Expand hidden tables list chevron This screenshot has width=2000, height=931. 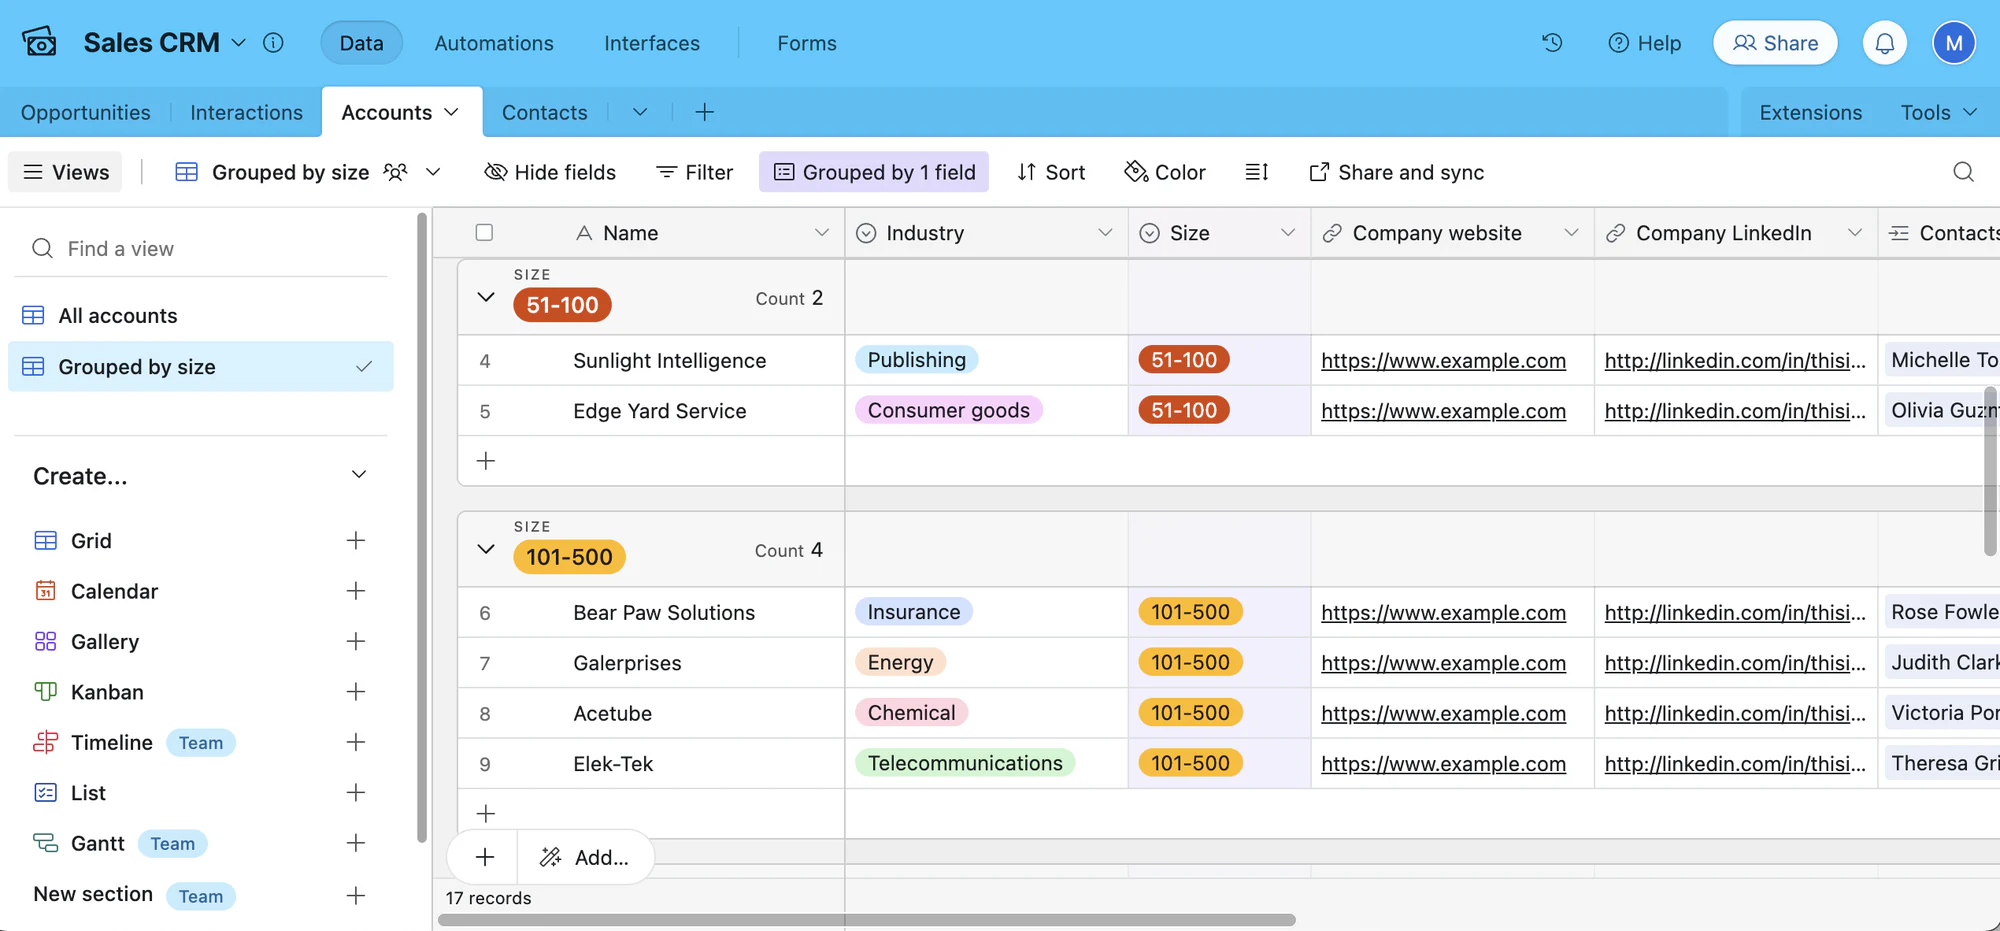pyautogui.click(x=640, y=112)
